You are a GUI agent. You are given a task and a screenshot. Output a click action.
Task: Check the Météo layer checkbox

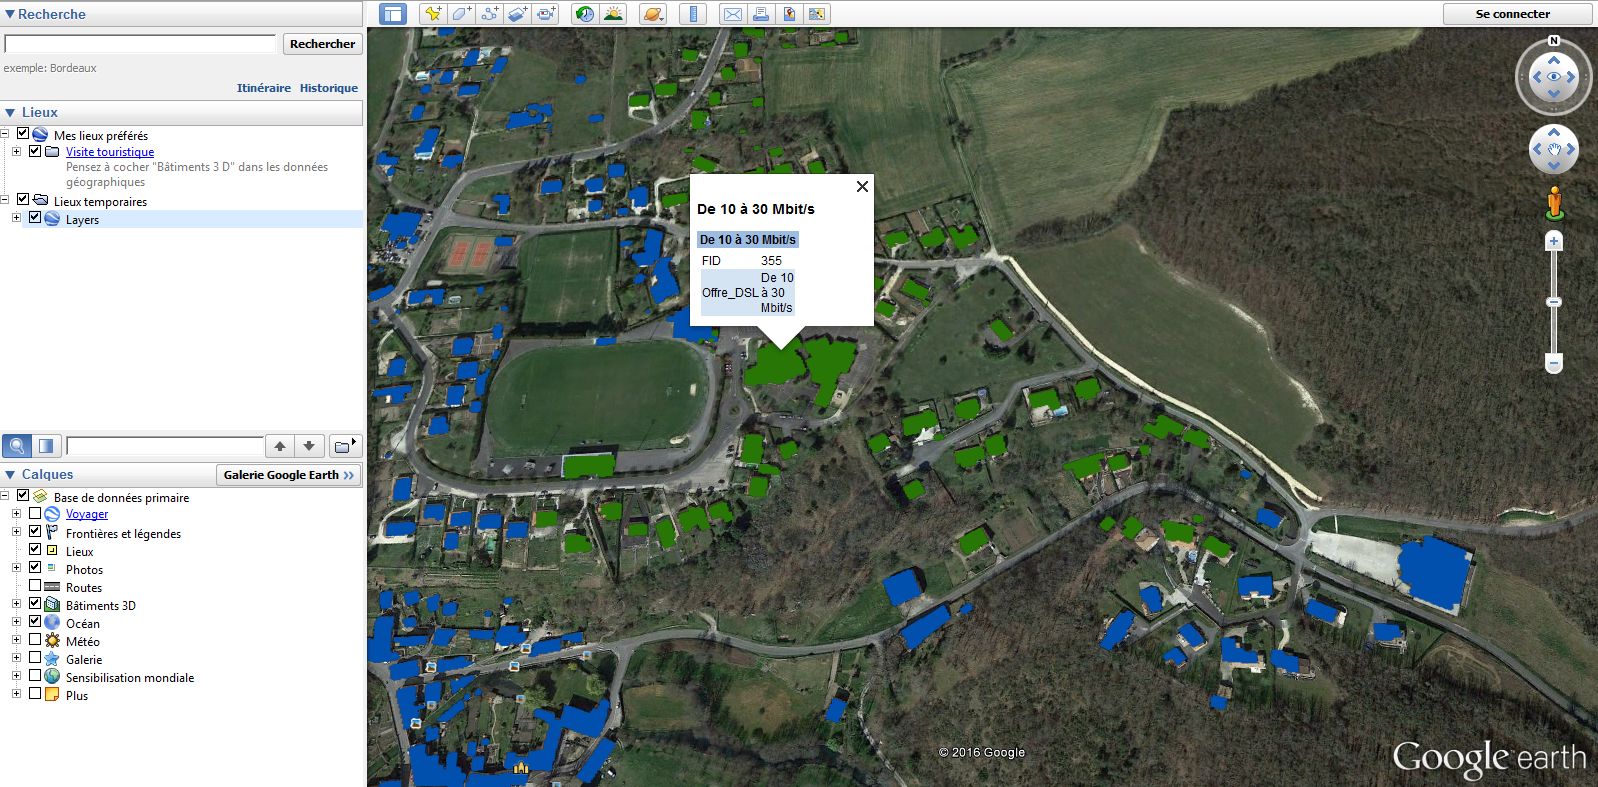35,640
